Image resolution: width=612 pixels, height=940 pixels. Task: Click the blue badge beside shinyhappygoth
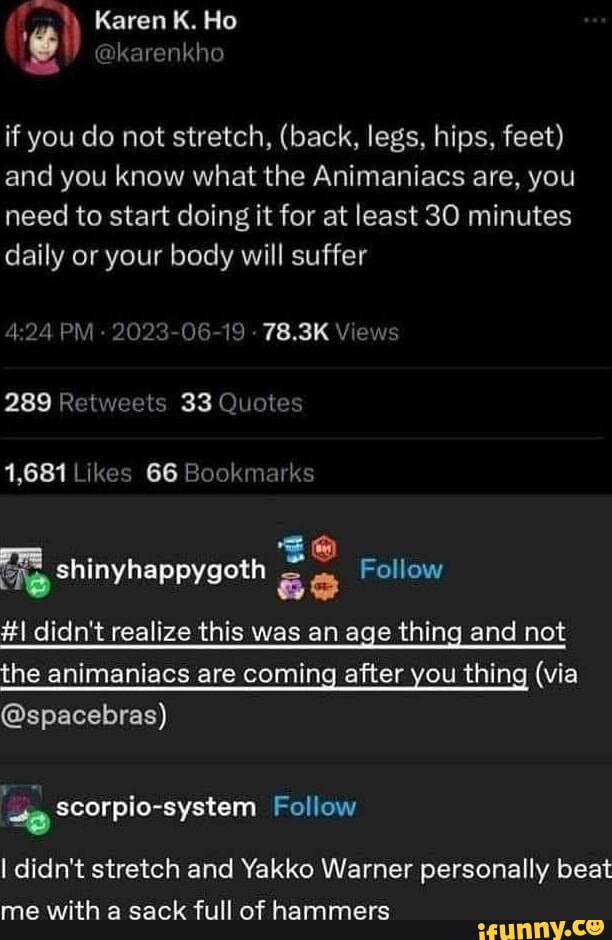[x=293, y=547]
